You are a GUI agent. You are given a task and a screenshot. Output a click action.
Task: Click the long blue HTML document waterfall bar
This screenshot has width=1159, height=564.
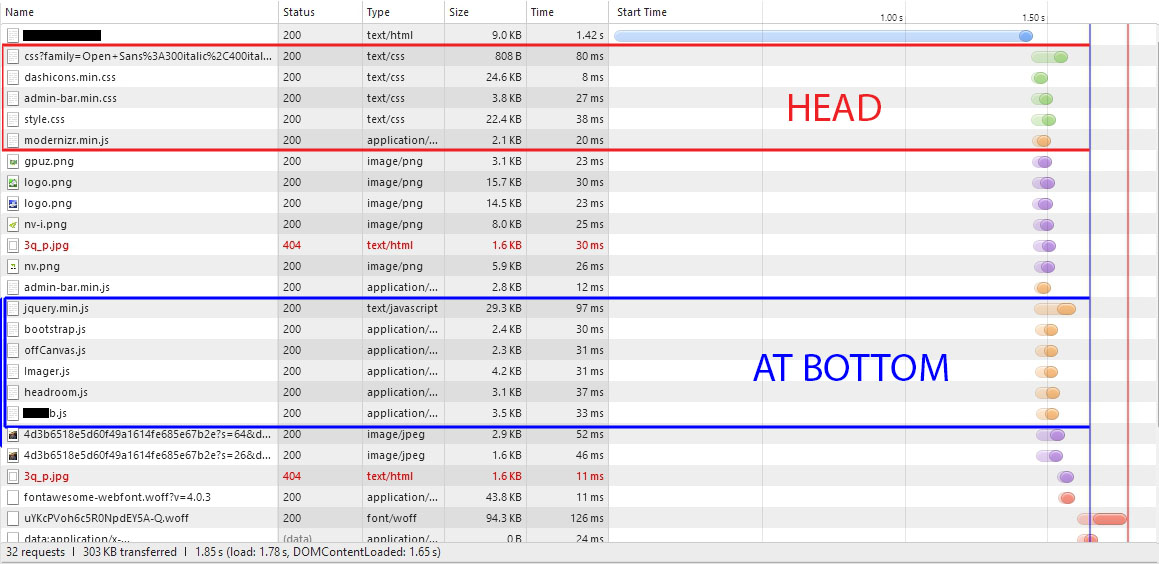click(x=820, y=35)
